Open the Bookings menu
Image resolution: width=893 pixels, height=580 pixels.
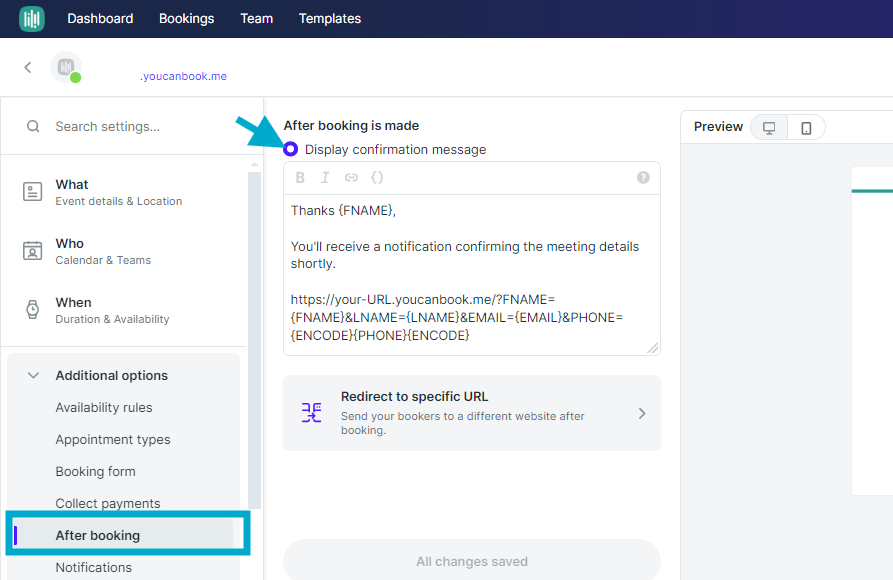click(x=186, y=19)
